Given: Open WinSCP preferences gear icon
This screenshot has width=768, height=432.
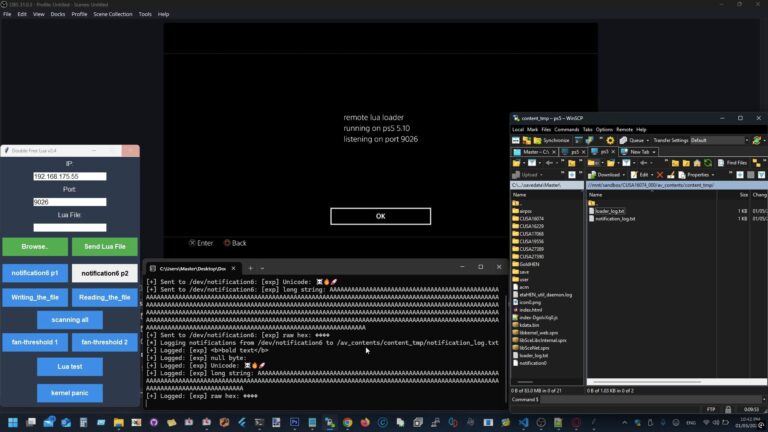Looking at the screenshot, I should [x=610, y=140].
